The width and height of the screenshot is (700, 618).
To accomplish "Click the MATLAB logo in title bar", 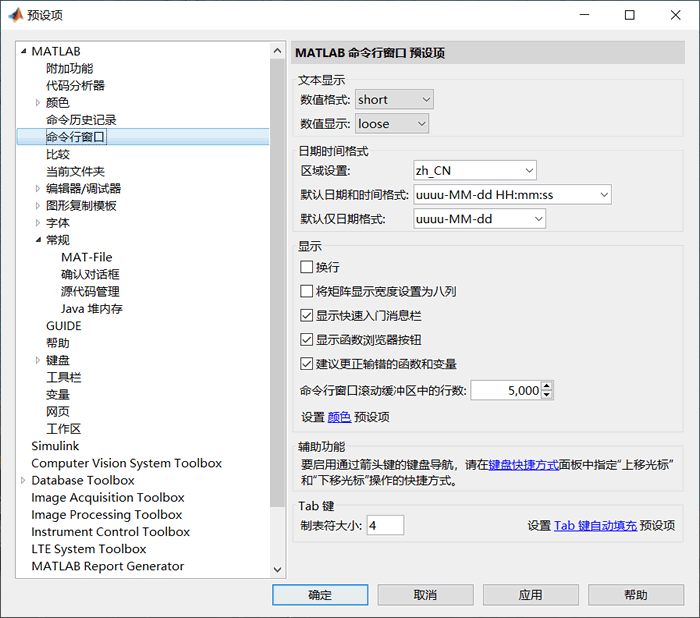I will click(16, 15).
